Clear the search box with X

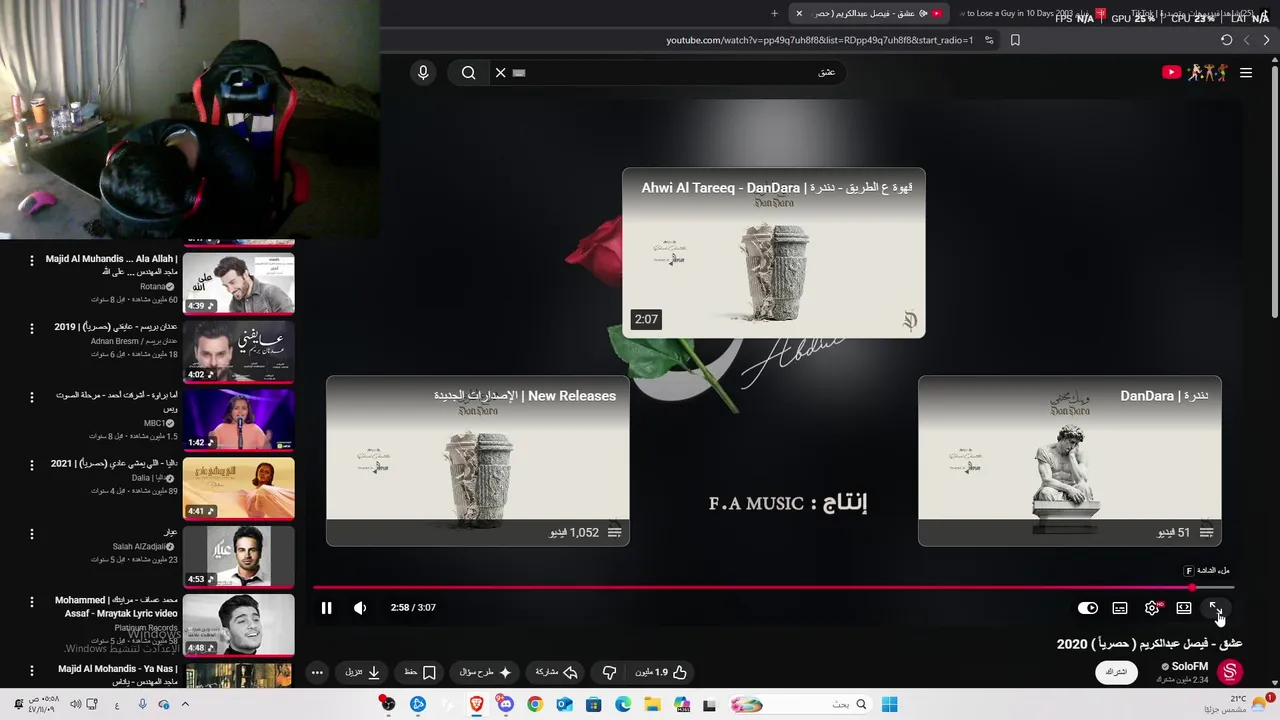point(501,72)
